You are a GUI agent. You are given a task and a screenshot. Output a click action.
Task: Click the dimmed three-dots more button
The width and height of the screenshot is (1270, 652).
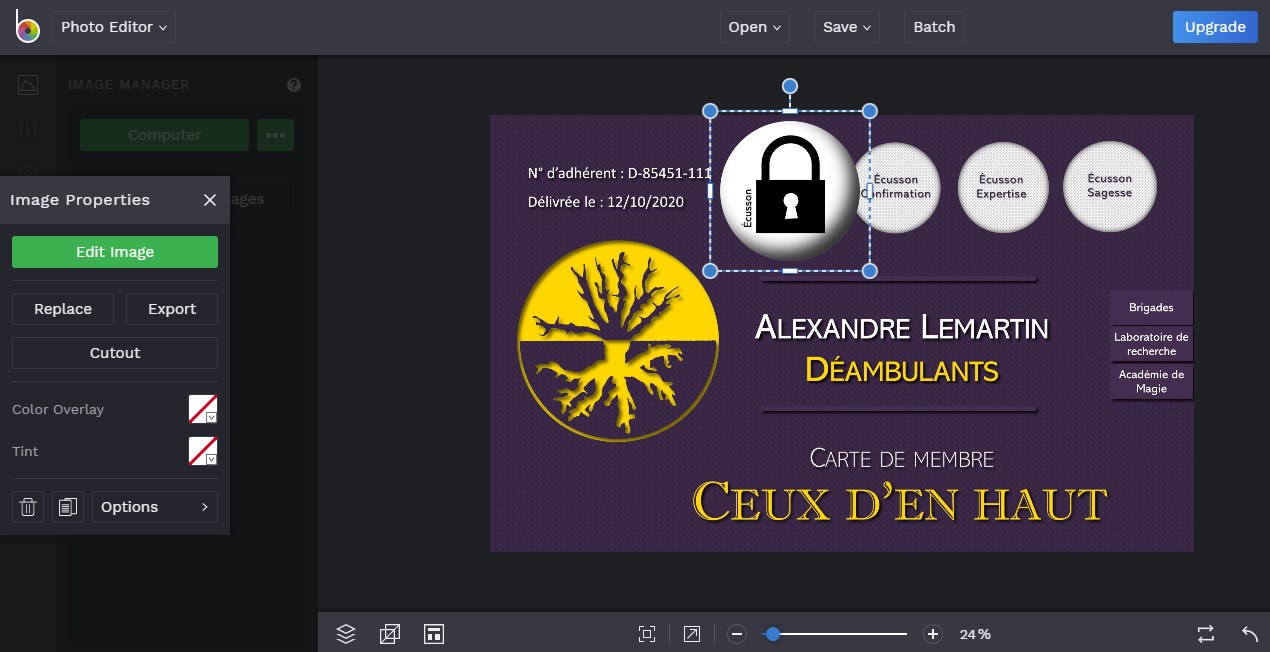click(x=276, y=135)
